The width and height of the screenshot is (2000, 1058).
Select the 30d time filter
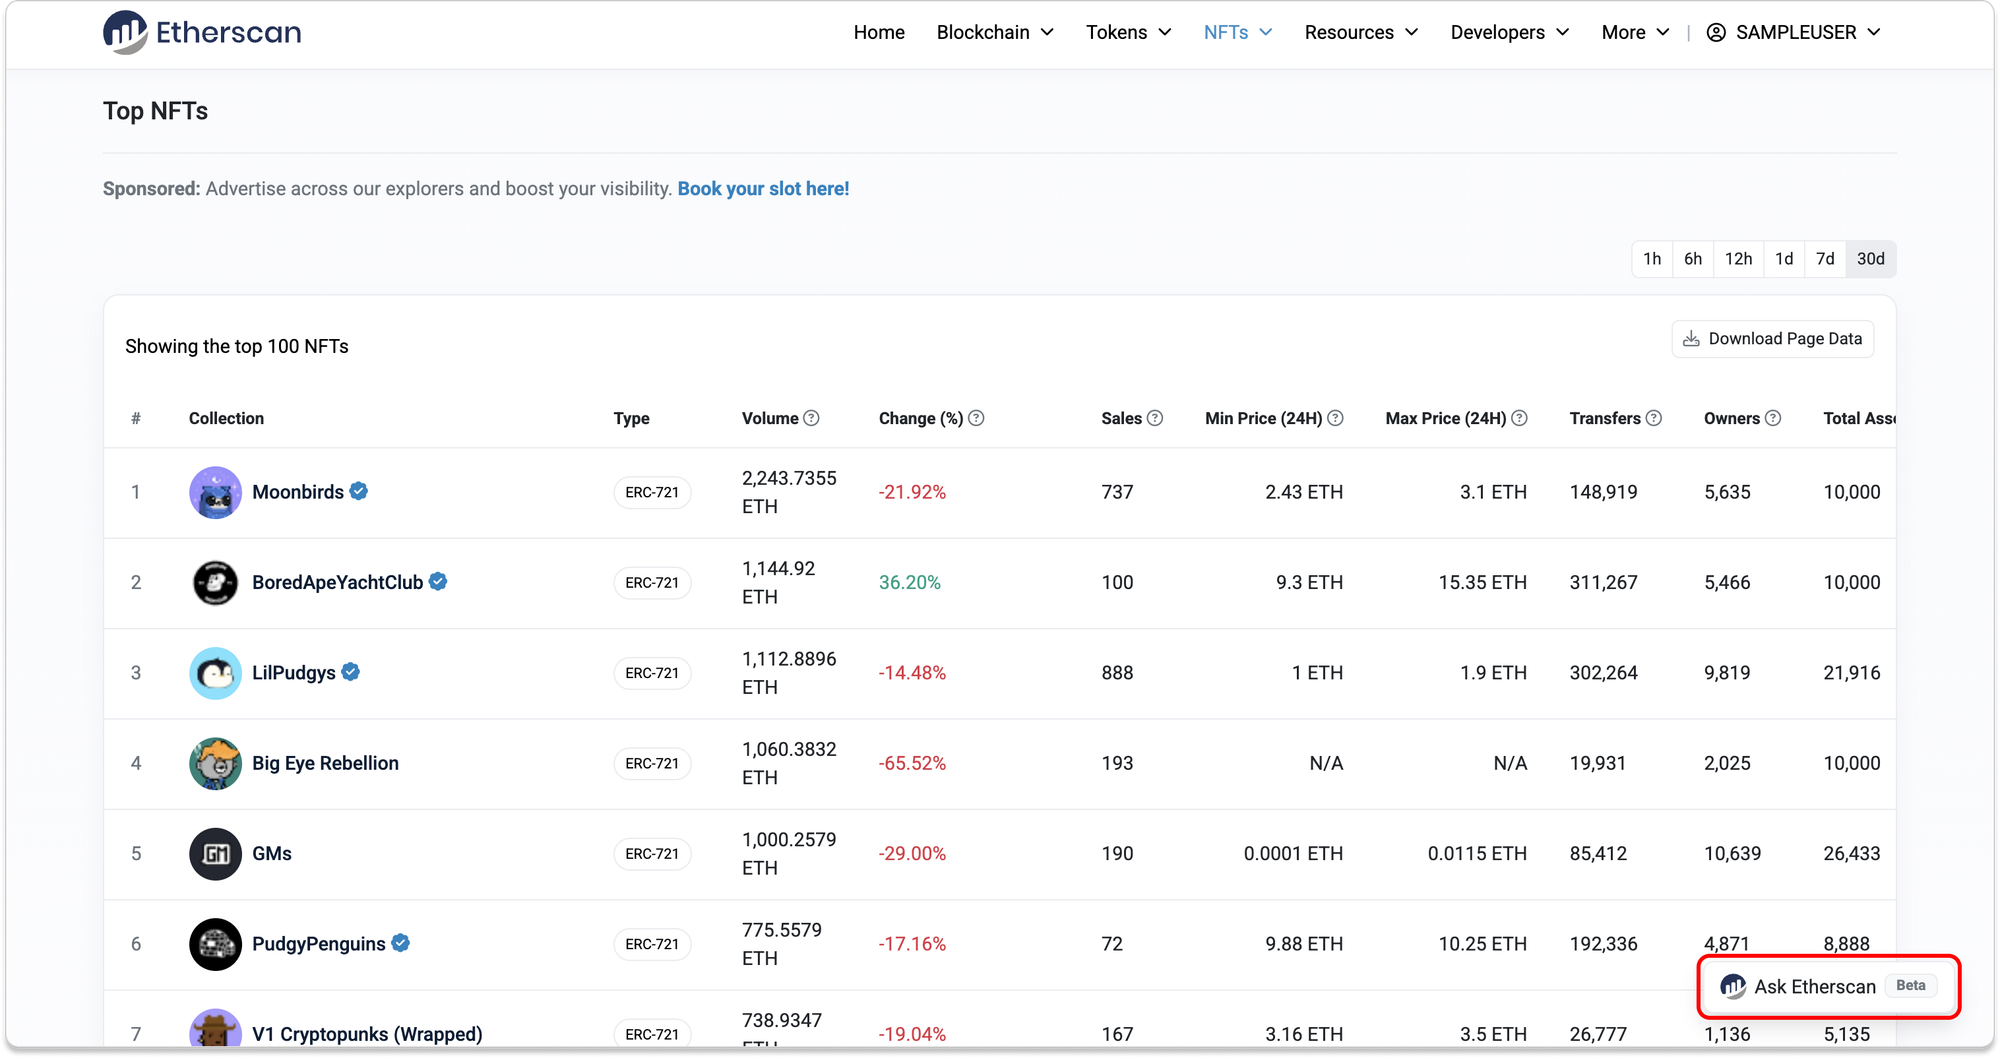(x=1870, y=259)
